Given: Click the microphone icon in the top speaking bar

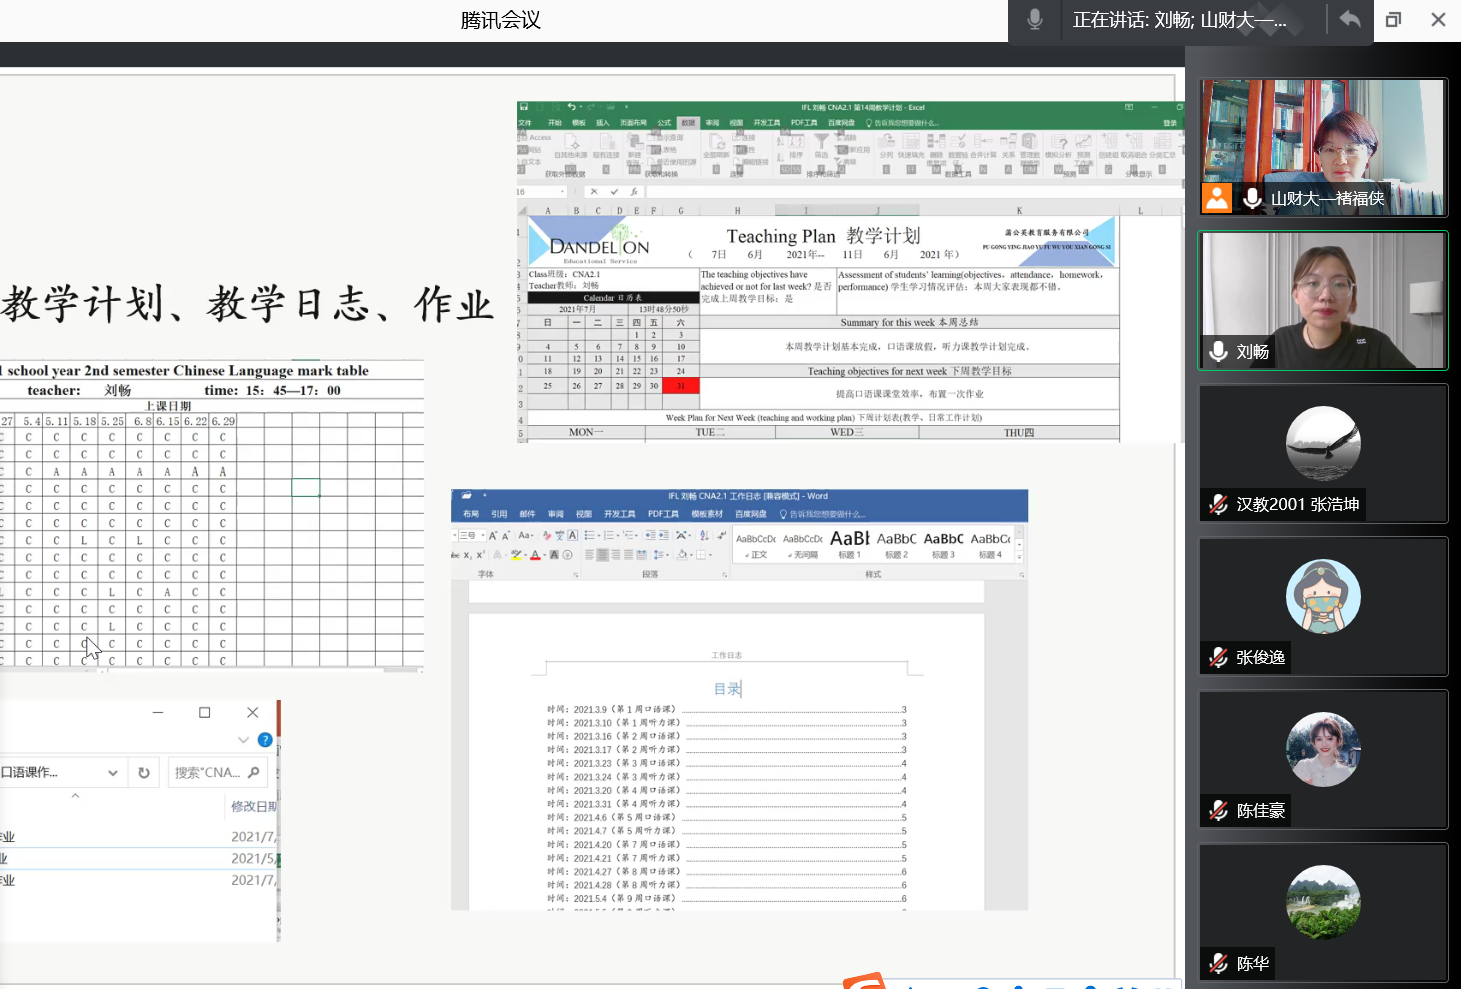Looking at the screenshot, I should tap(1035, 20).
